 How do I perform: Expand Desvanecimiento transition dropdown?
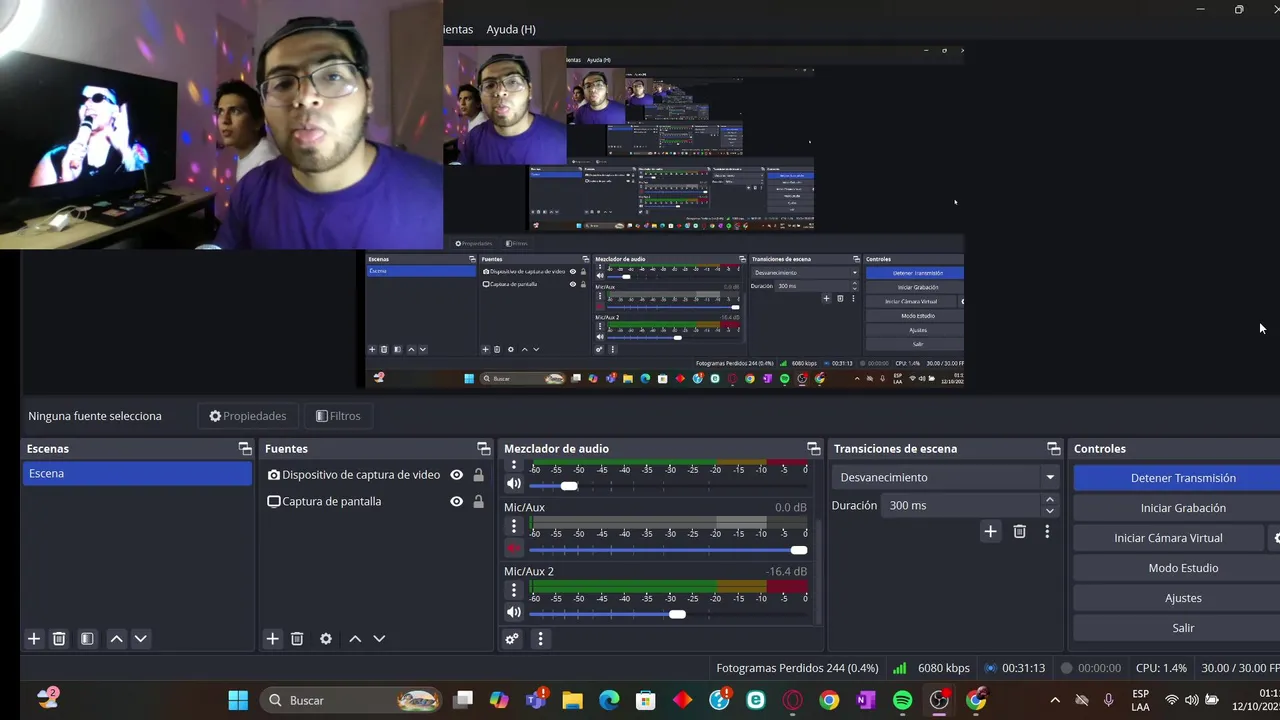[x=1049, y=477]
